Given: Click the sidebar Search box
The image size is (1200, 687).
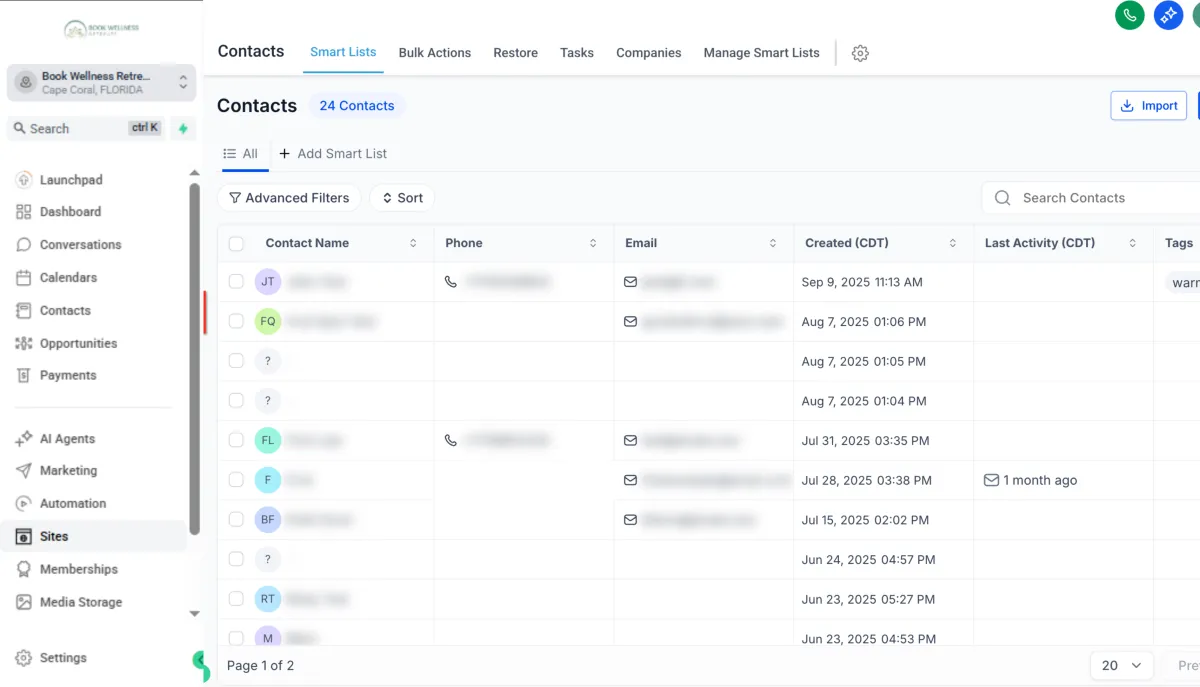Looking at the screenshot, I should pyautogui.click(x=86, y=128).
